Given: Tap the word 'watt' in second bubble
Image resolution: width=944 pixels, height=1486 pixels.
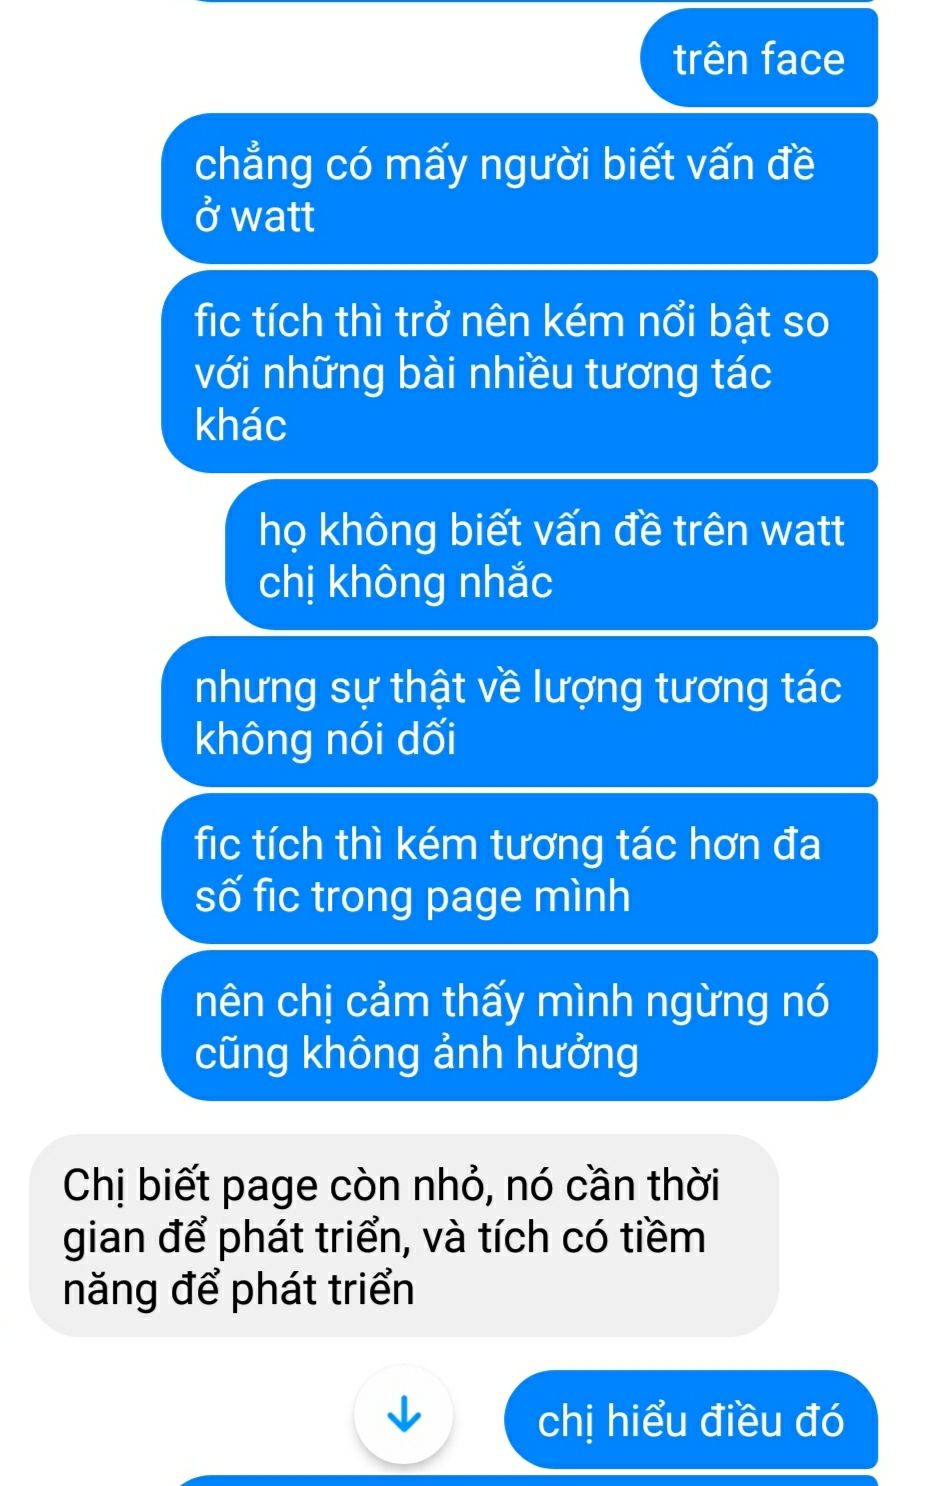Looking at the screenshot, I should point(272,216).
